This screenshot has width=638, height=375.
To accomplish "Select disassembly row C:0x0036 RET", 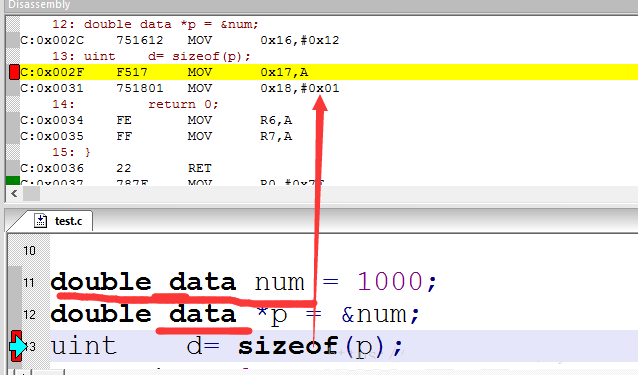I will point(116,168).
